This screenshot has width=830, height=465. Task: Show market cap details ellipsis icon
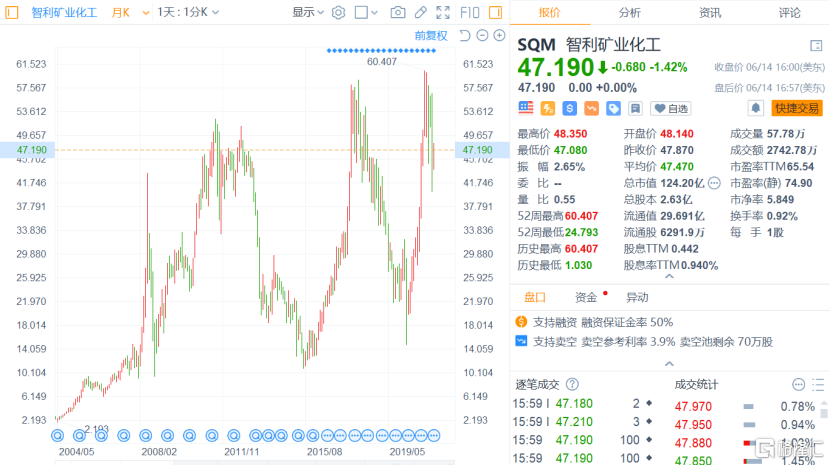[714, 183]
